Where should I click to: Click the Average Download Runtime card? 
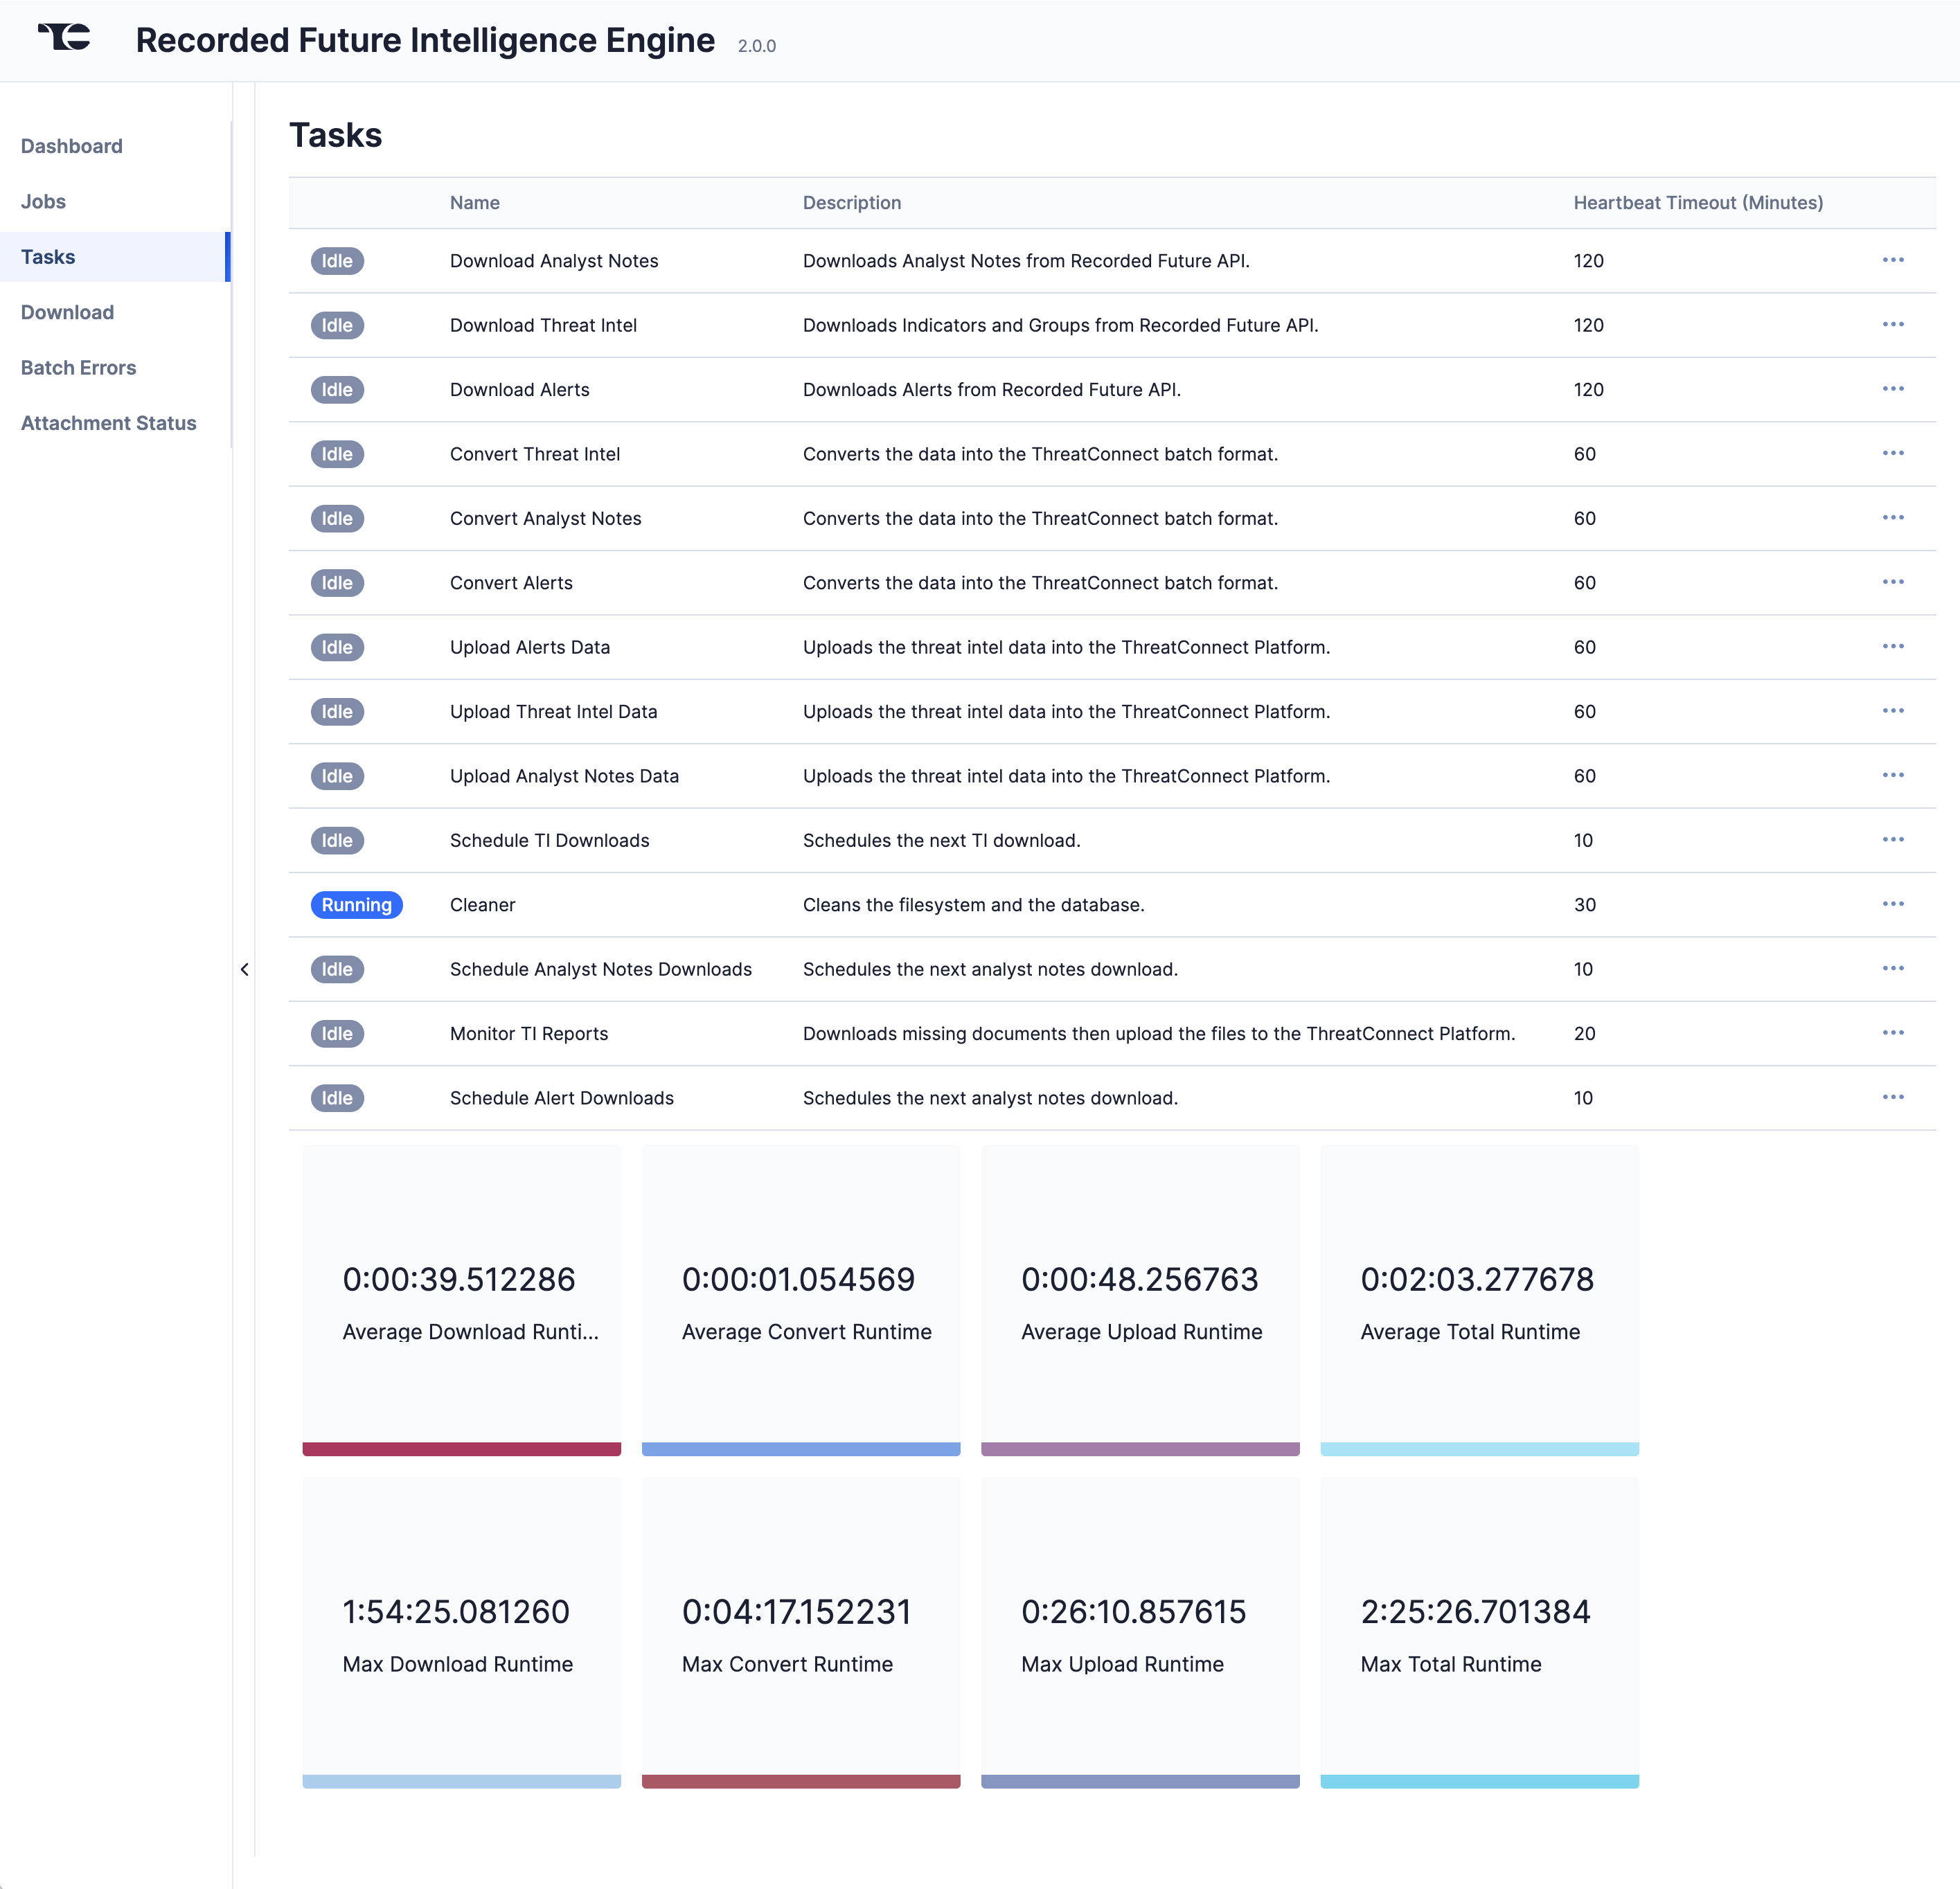461,1300
